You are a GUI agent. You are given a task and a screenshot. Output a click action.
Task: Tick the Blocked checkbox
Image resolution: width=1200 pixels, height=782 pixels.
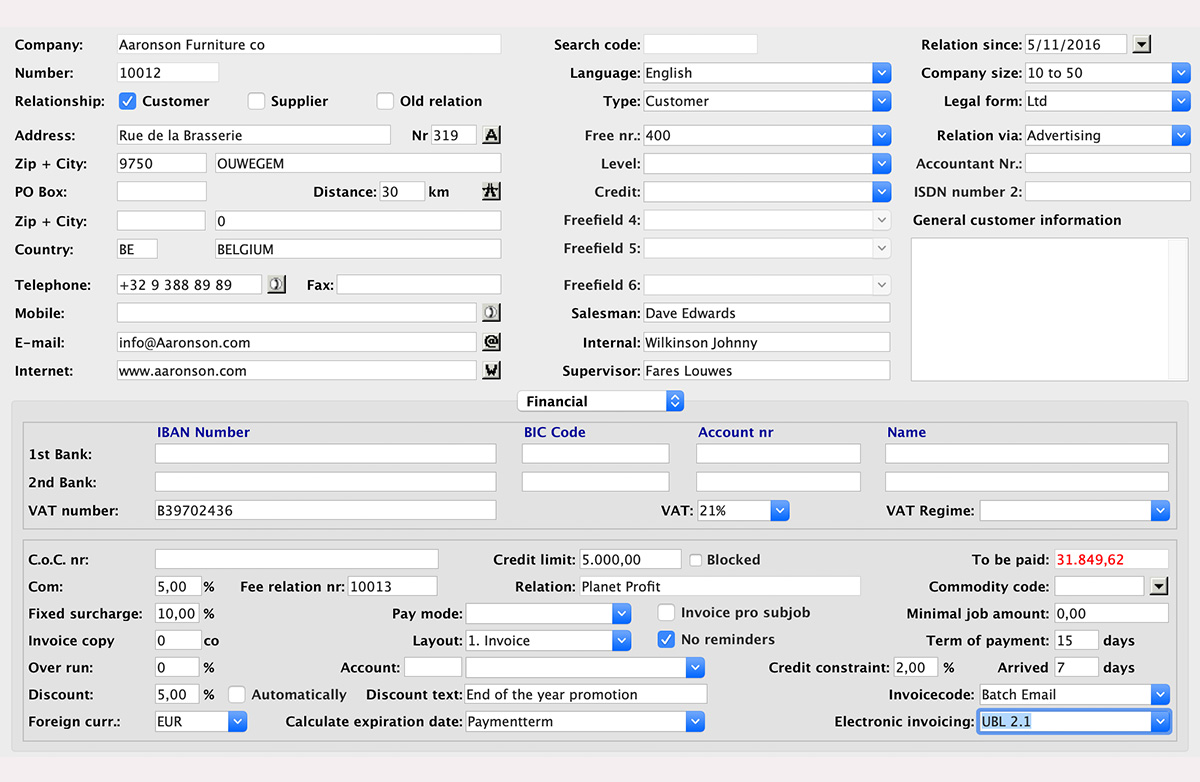(x=696, y=560)
